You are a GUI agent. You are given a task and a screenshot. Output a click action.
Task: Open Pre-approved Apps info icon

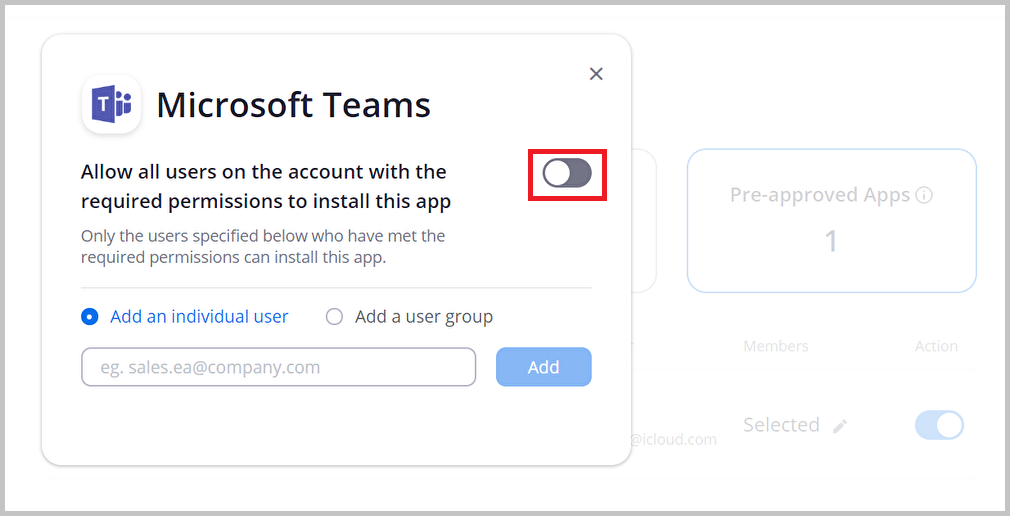924,195
